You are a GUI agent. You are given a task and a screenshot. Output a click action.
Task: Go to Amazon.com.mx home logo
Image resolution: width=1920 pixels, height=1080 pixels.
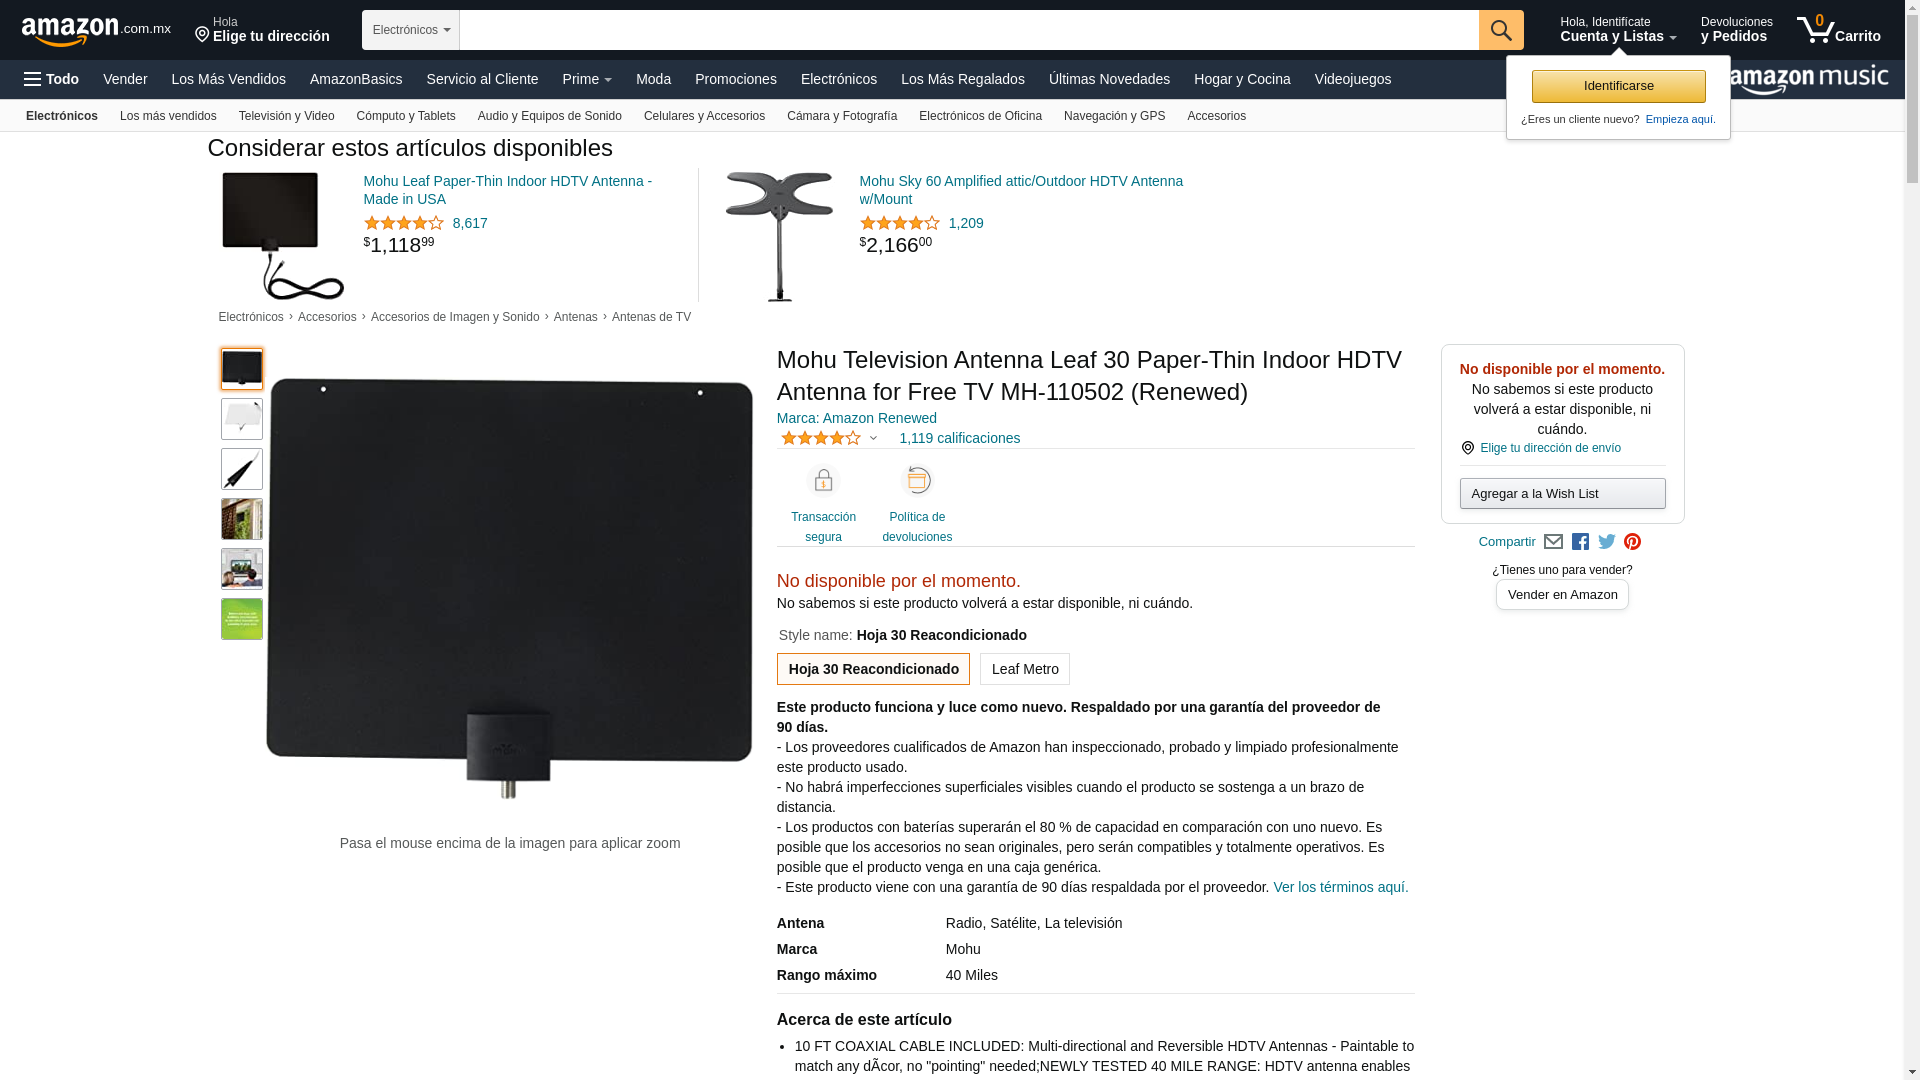[x=96, y=31]
